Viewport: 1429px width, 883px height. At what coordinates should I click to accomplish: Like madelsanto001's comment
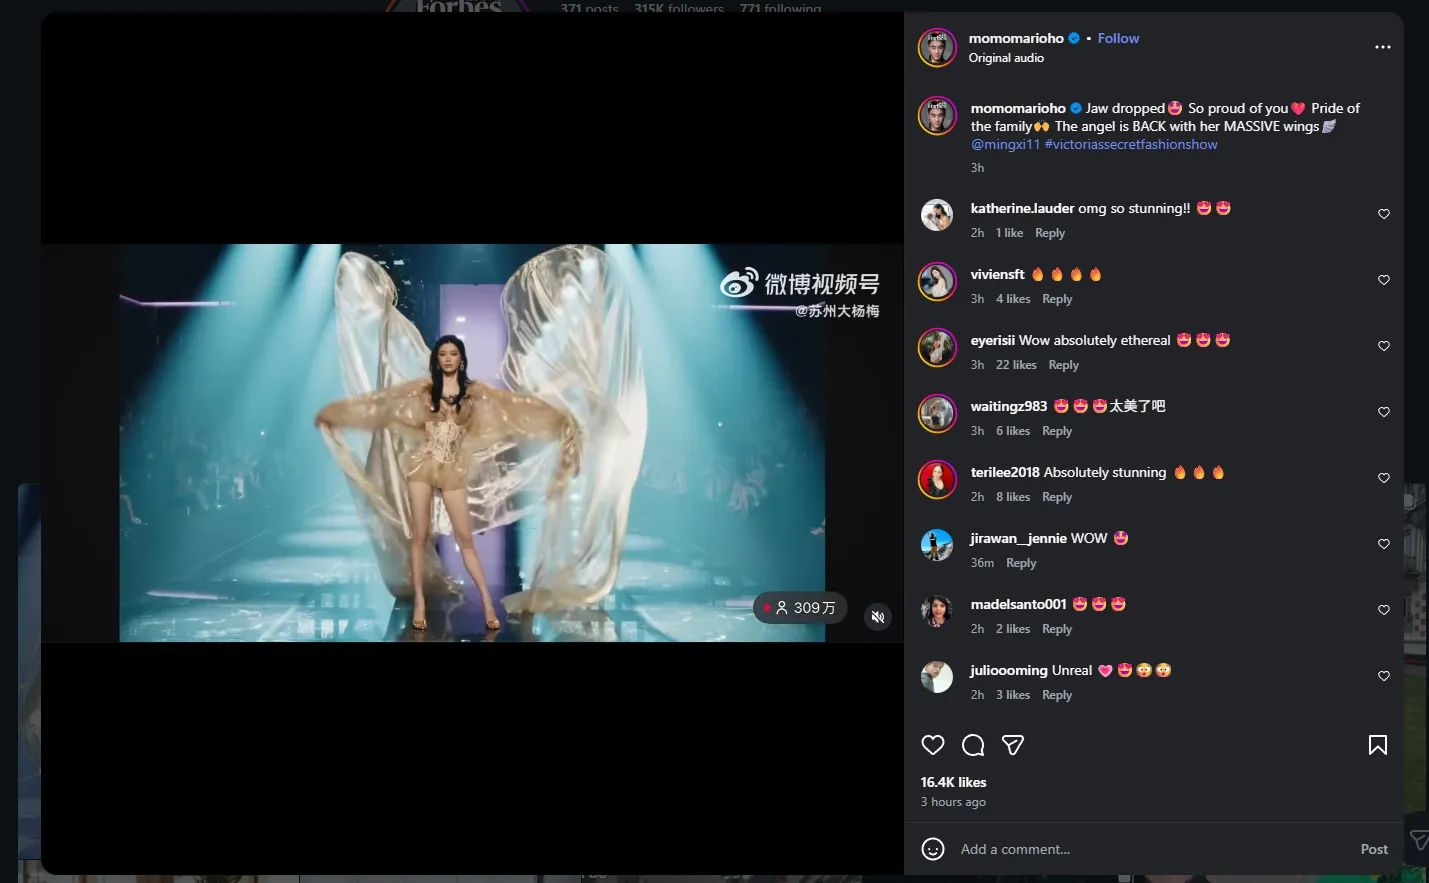tap(1384, 610)
